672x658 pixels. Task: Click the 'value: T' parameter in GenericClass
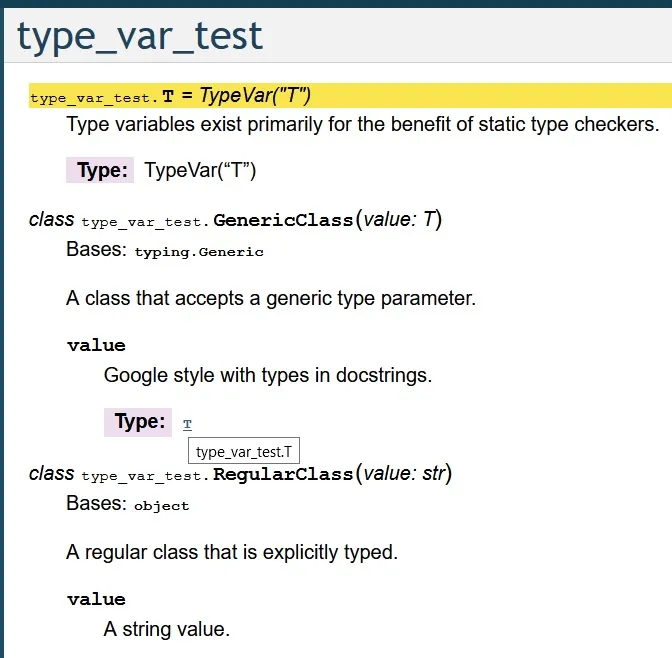[x=399, y=219]
